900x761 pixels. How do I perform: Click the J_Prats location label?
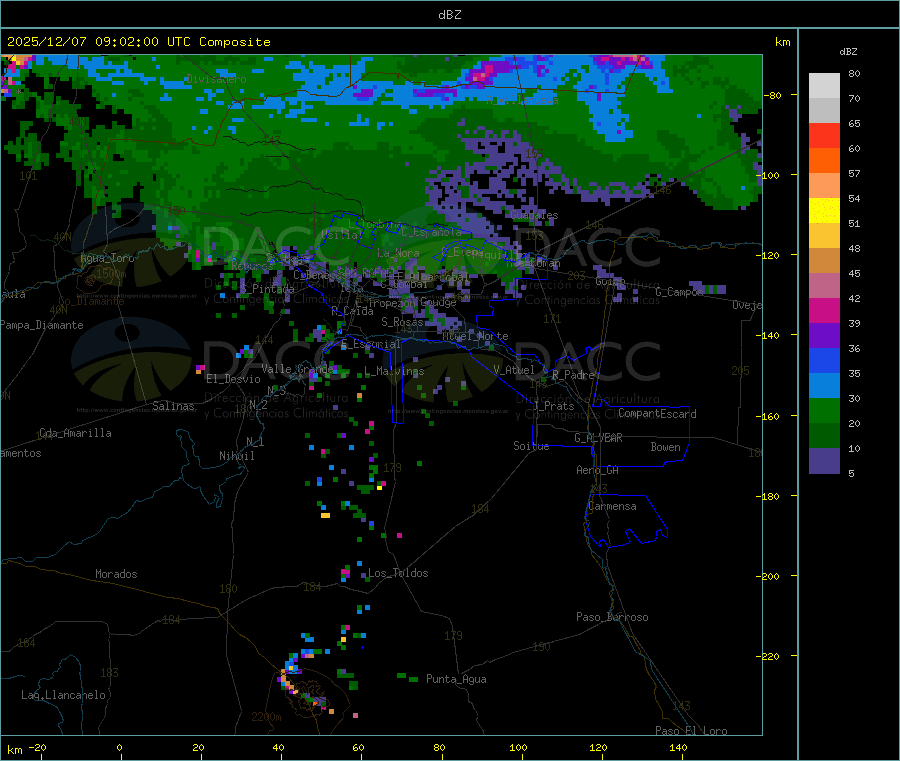[x=553, y=406]
